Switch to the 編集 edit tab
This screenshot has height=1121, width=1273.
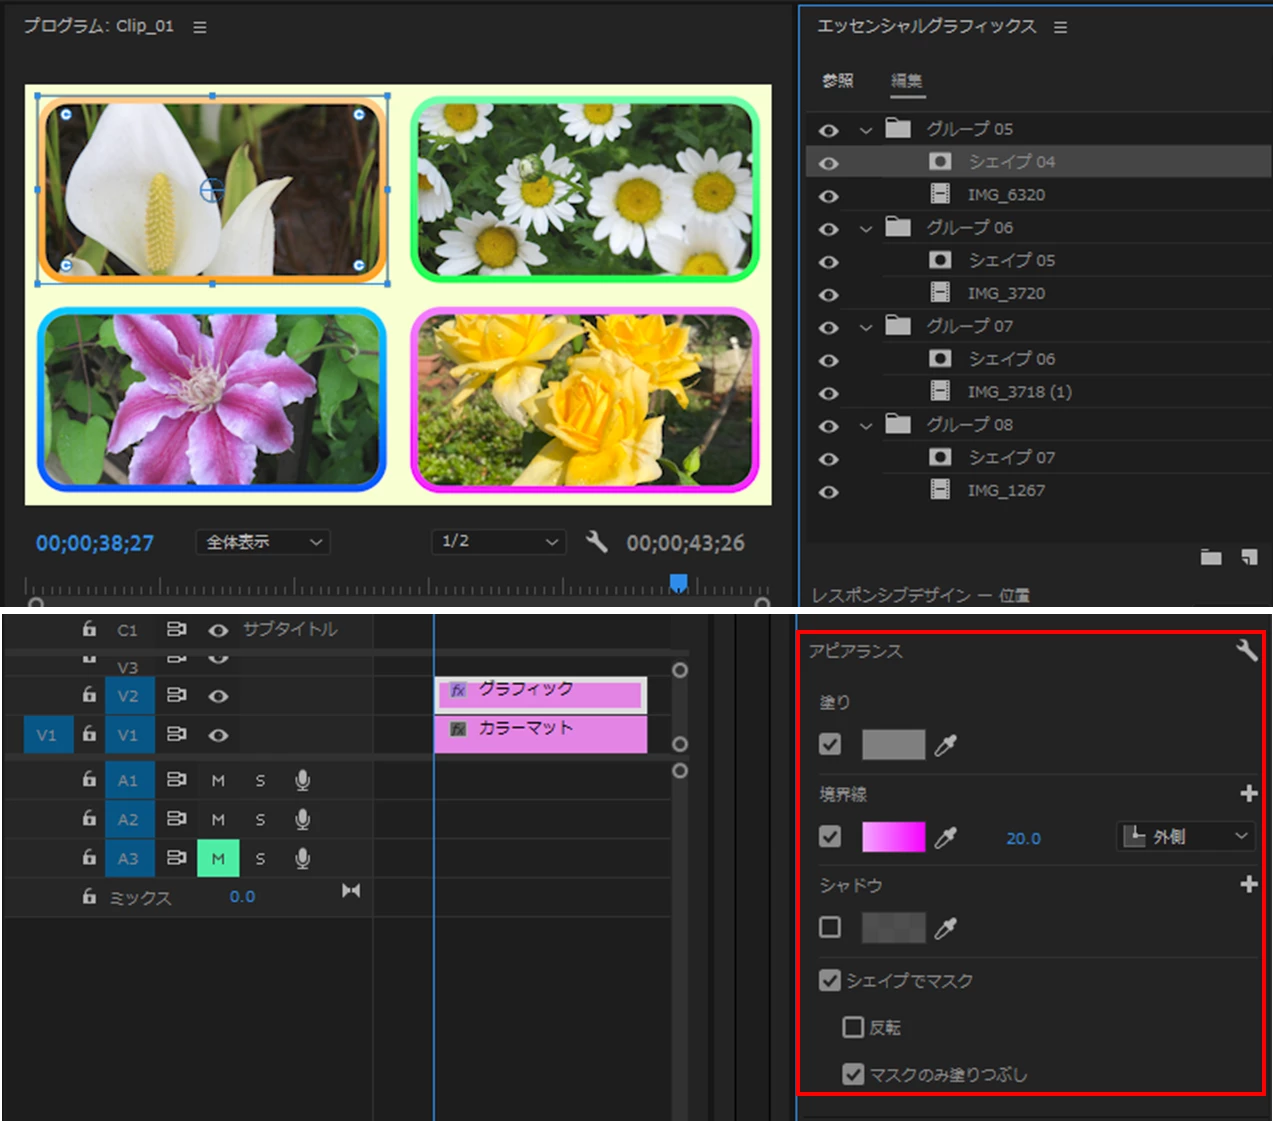(x=907, y=80)
